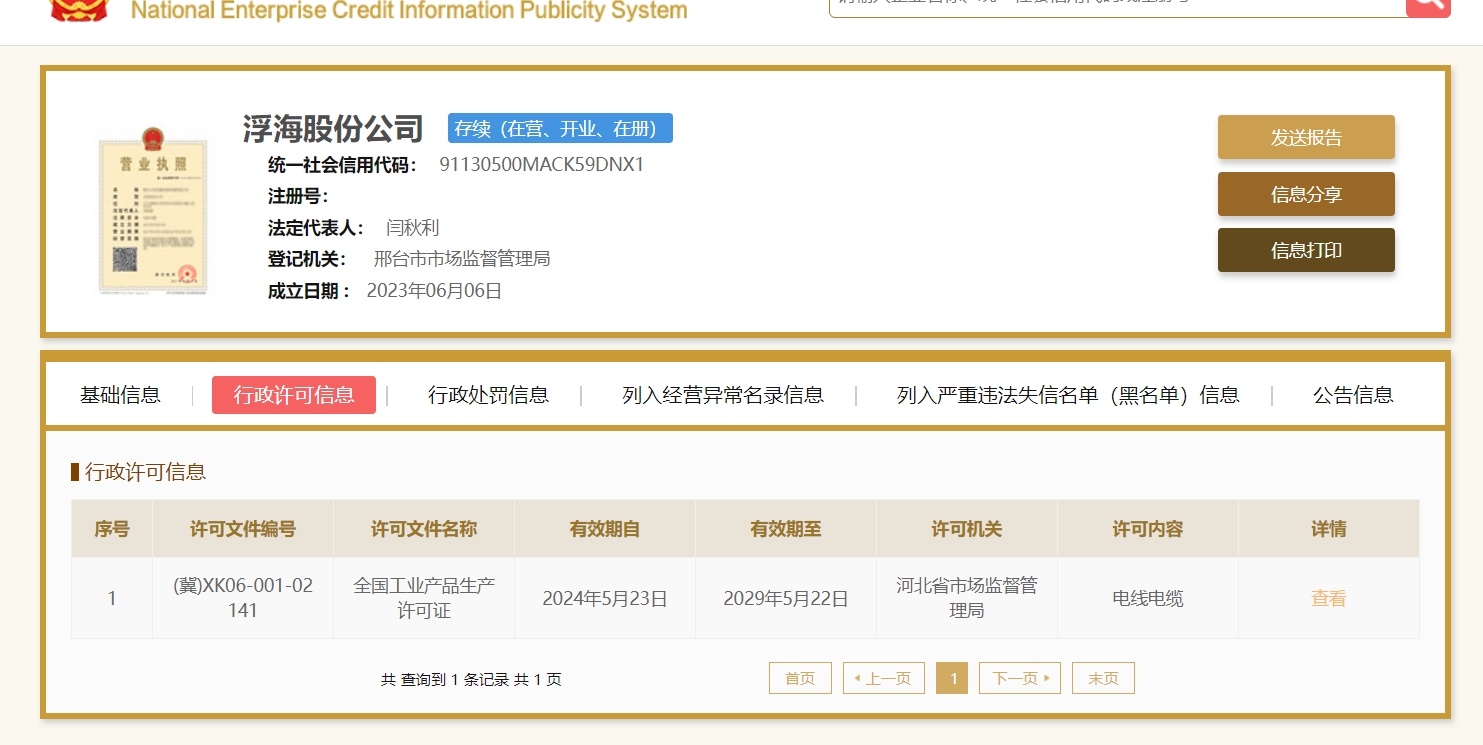Click the records summary 共 查询到 1 条记录

click(x=445, y=680)
